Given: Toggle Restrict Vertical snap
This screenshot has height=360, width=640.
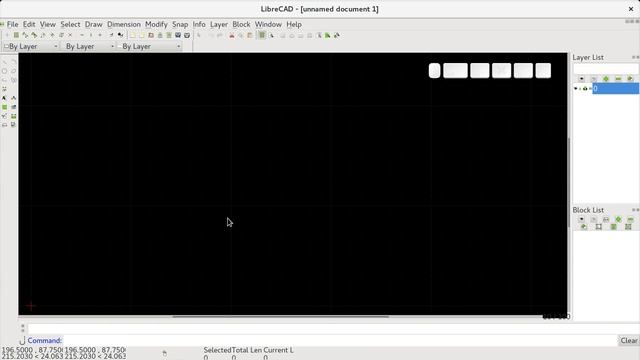Looking at the screenshot, I should click(91, 35).
